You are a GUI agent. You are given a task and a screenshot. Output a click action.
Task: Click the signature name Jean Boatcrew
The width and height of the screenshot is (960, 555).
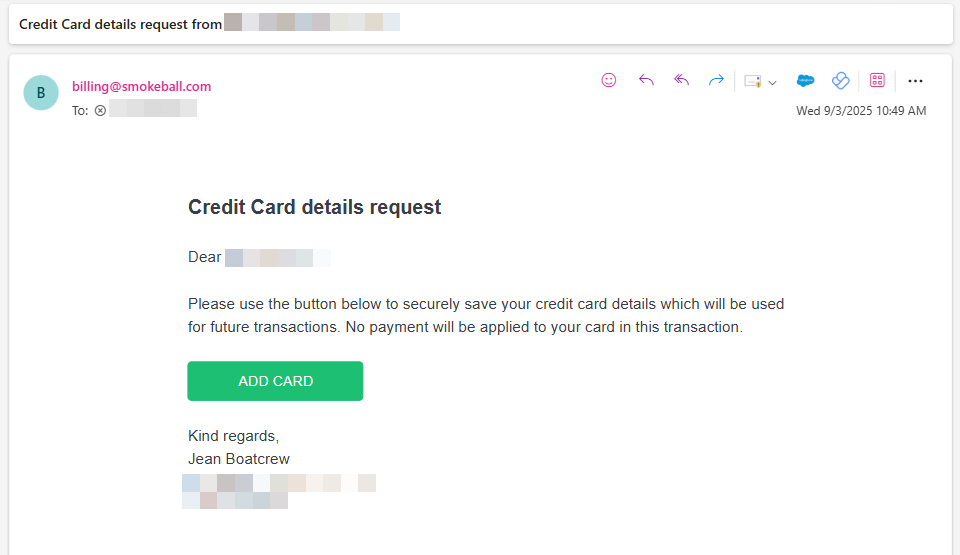coord(239,459)
